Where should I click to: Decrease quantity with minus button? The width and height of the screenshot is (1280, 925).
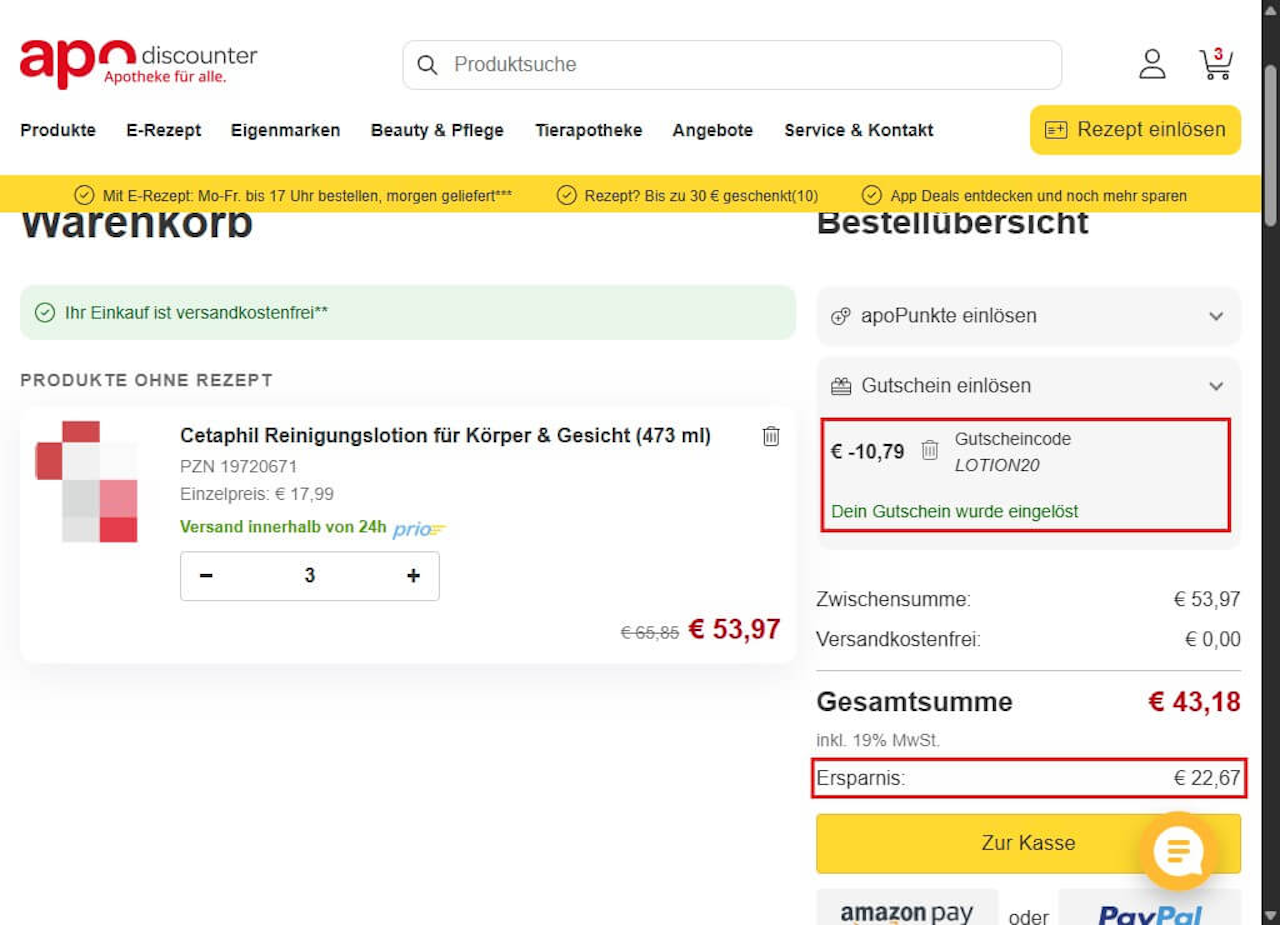tap(206, 576)
